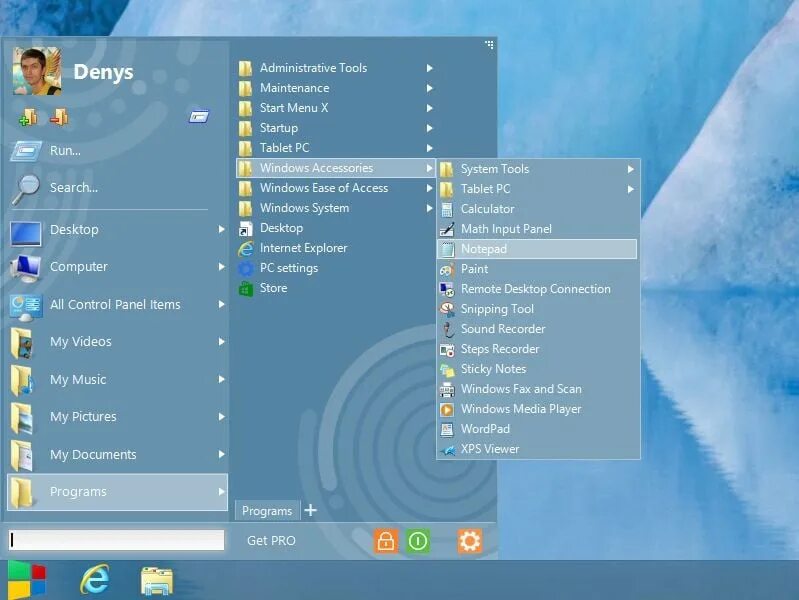The image size is (799, 600).
Task: Click the Sound Recorder microphone icon
Action: (447, 329)
